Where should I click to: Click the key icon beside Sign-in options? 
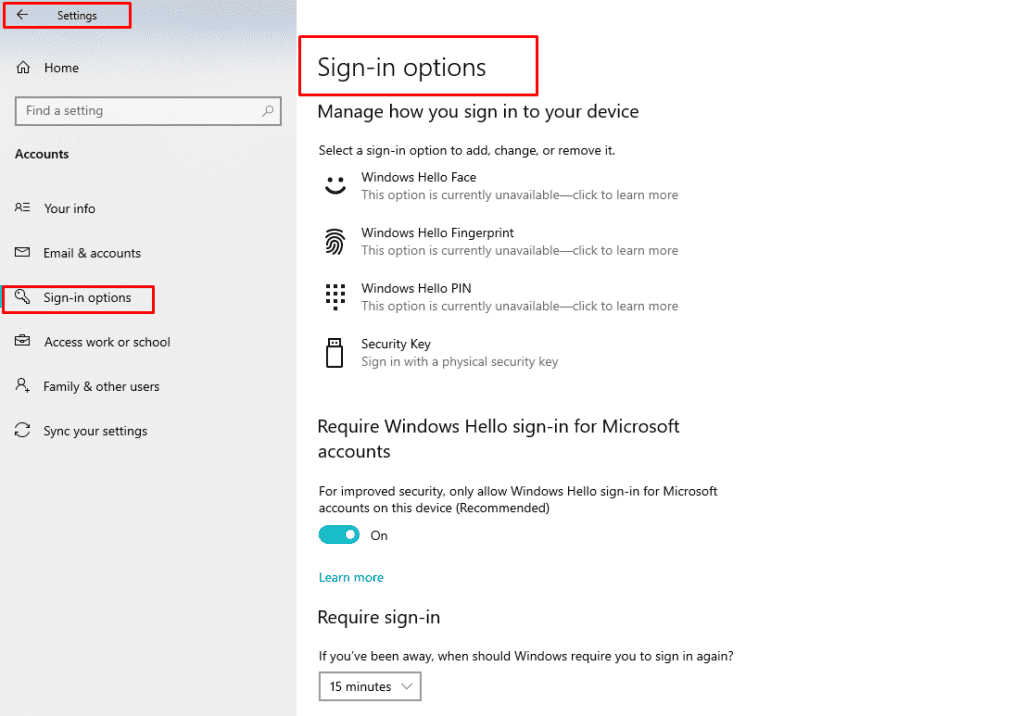(22, 297)
